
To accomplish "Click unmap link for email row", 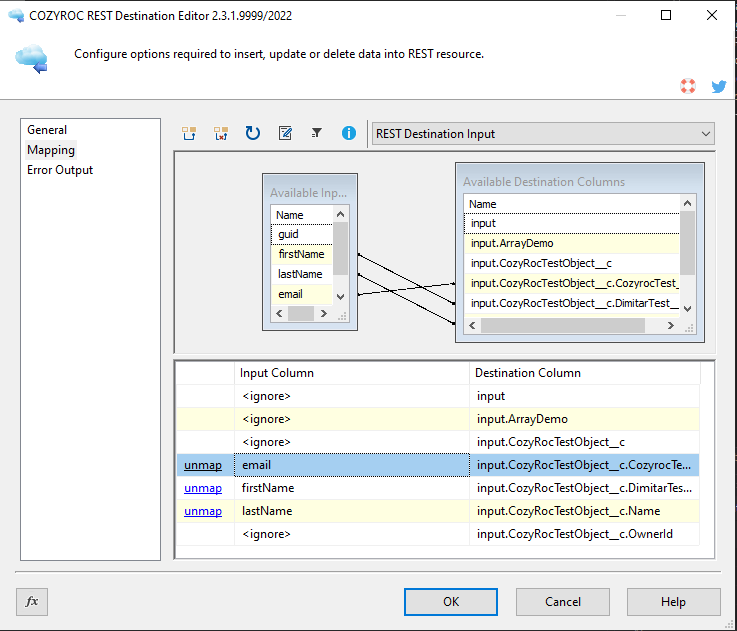I will [203, 465].
